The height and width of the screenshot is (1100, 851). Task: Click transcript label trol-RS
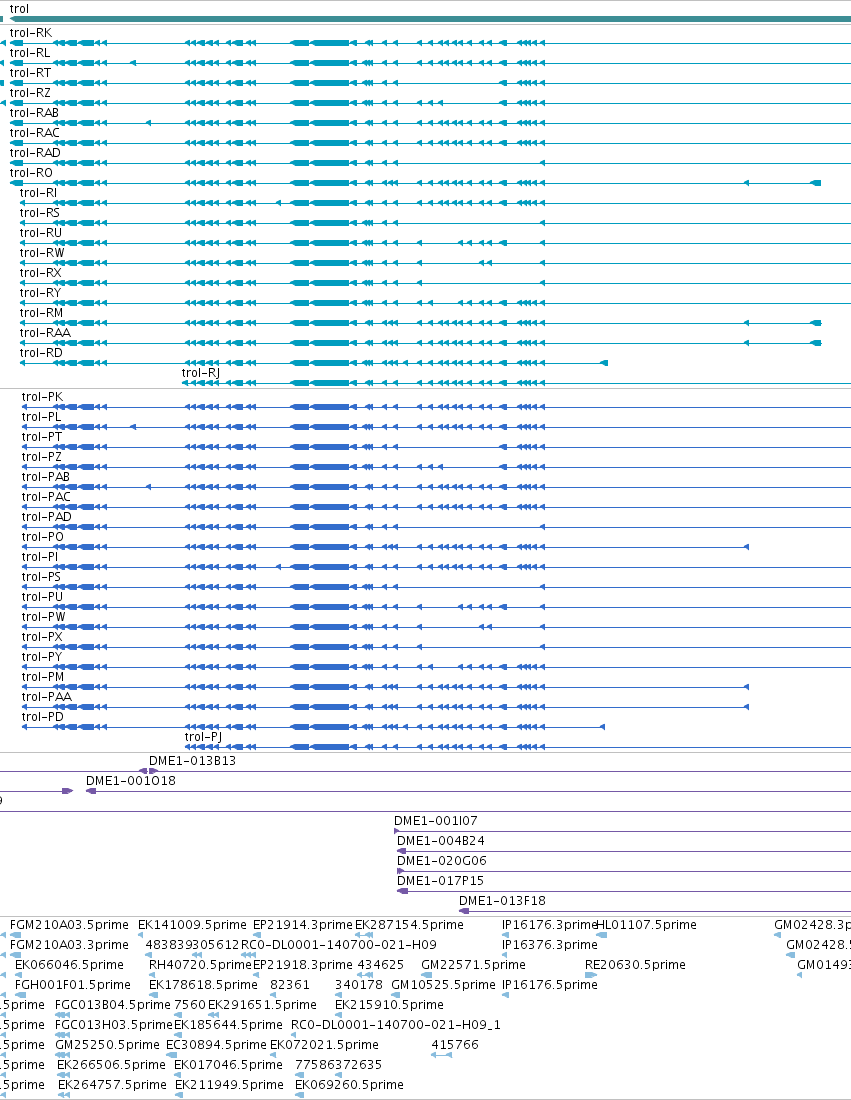click(39, 213)
